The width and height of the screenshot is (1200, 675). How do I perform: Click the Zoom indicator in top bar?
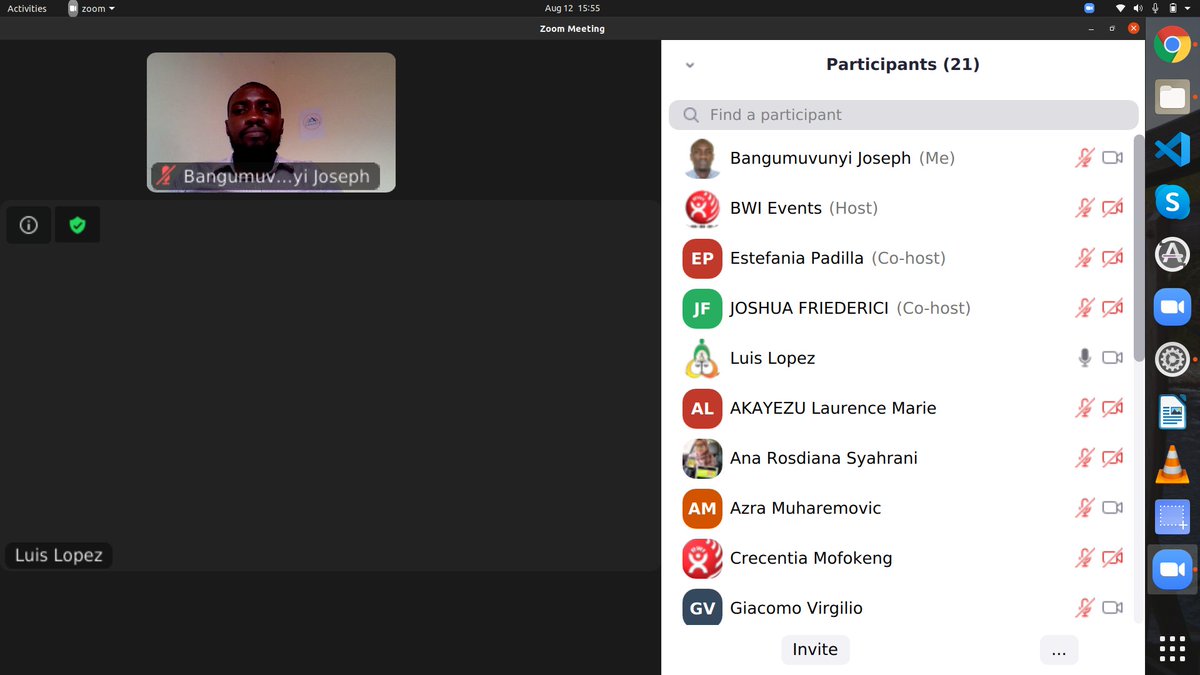point(1089,8)
